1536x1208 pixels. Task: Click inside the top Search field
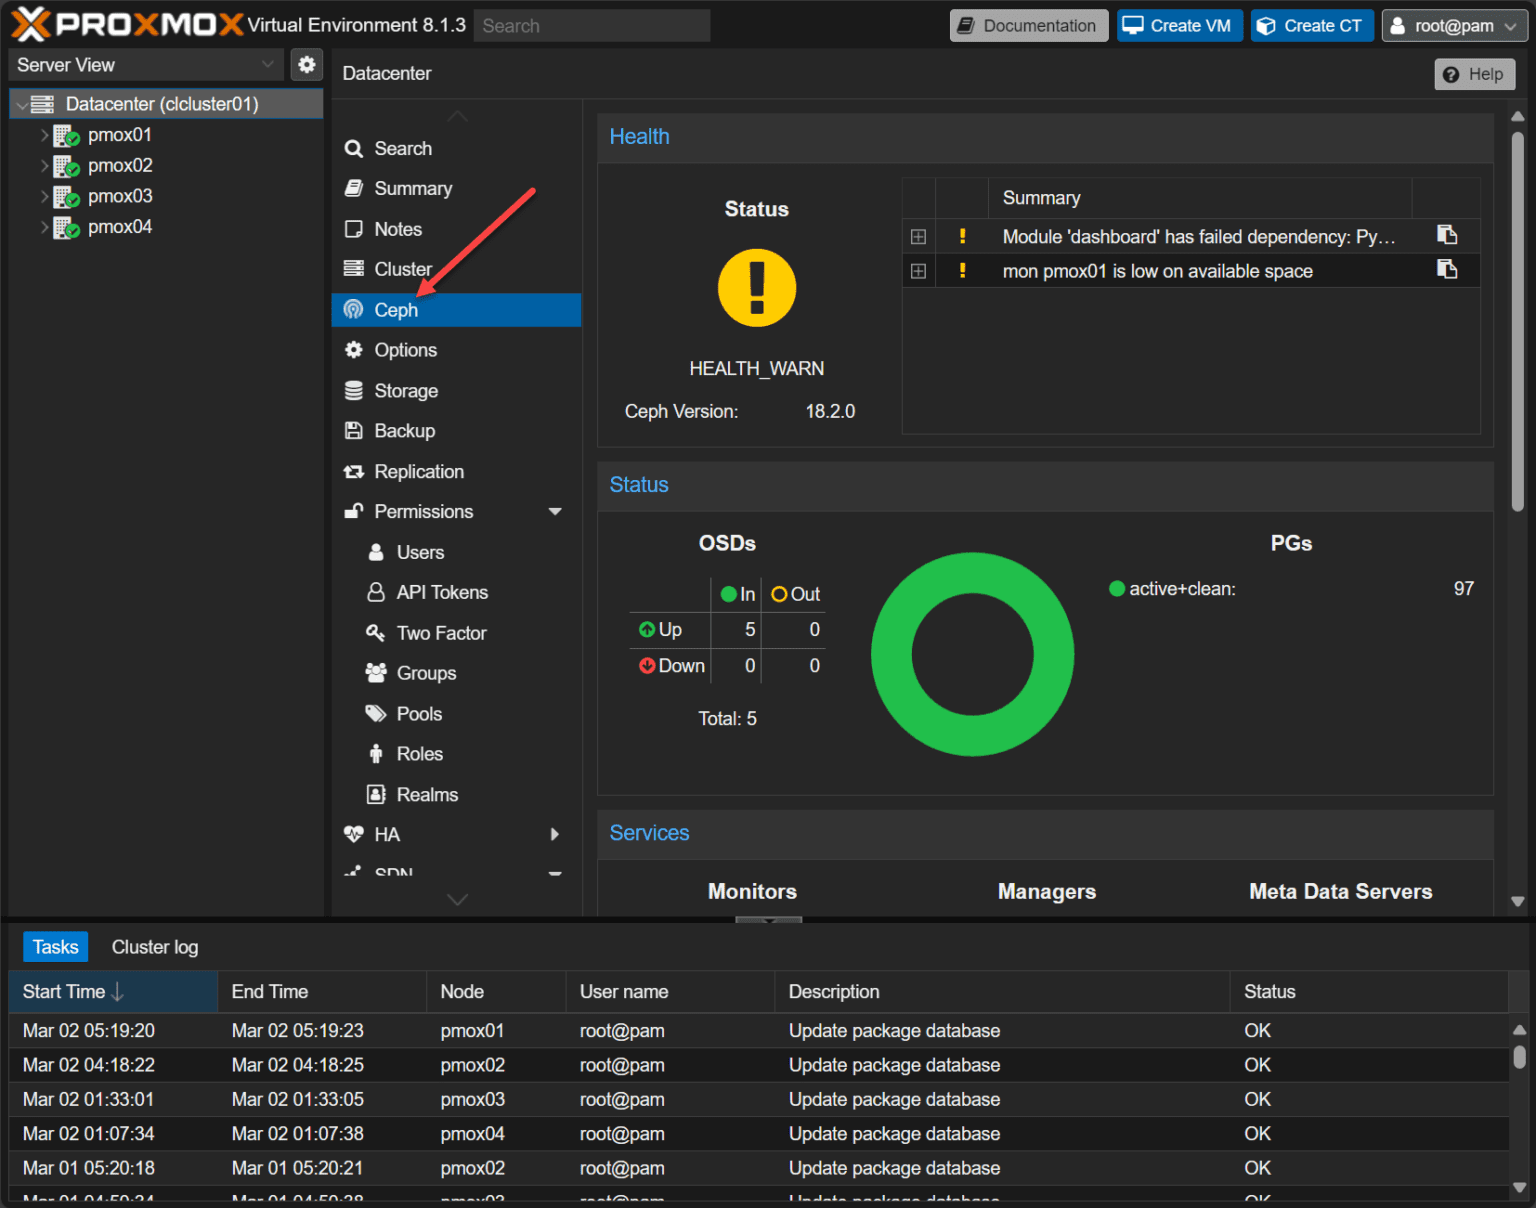point(590,25)
